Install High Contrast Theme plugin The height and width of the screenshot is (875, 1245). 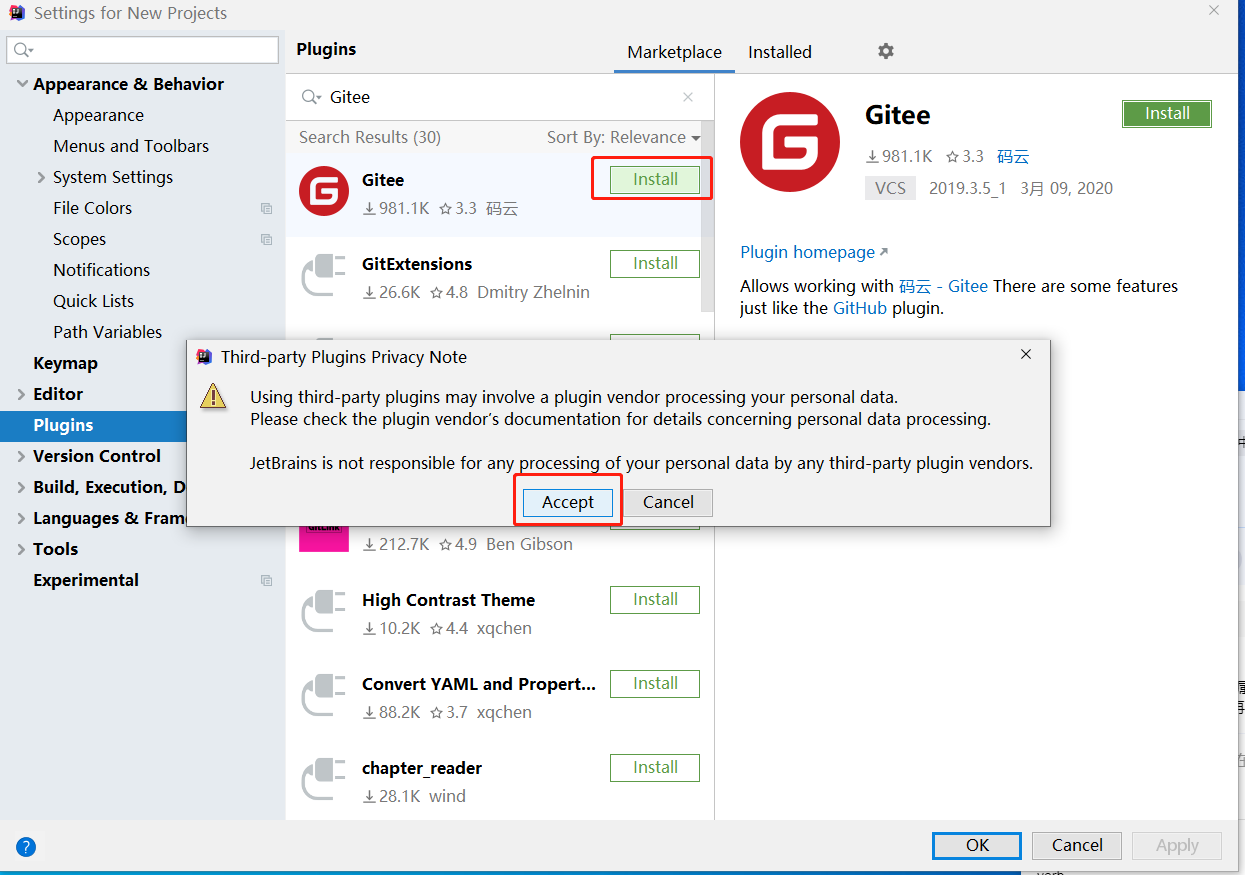(655, 600)
